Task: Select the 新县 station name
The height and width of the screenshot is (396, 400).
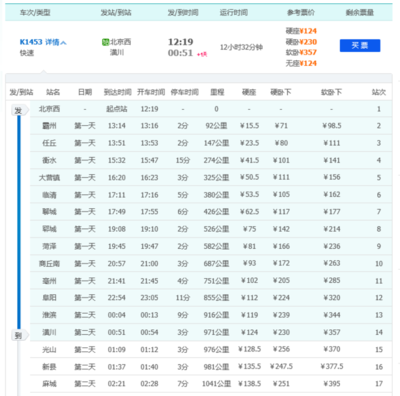Action: 49,367
